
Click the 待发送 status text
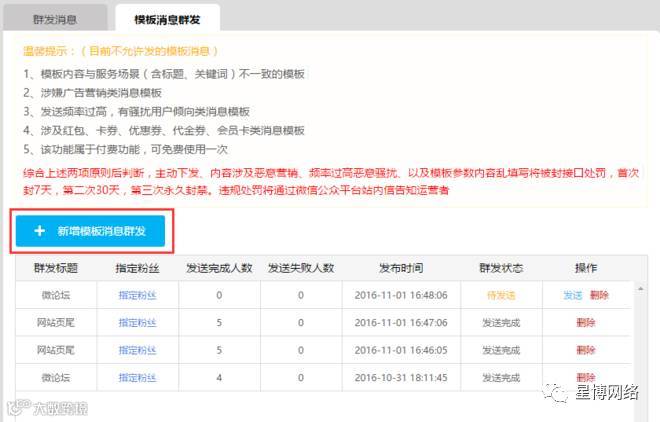pos(501,295)
